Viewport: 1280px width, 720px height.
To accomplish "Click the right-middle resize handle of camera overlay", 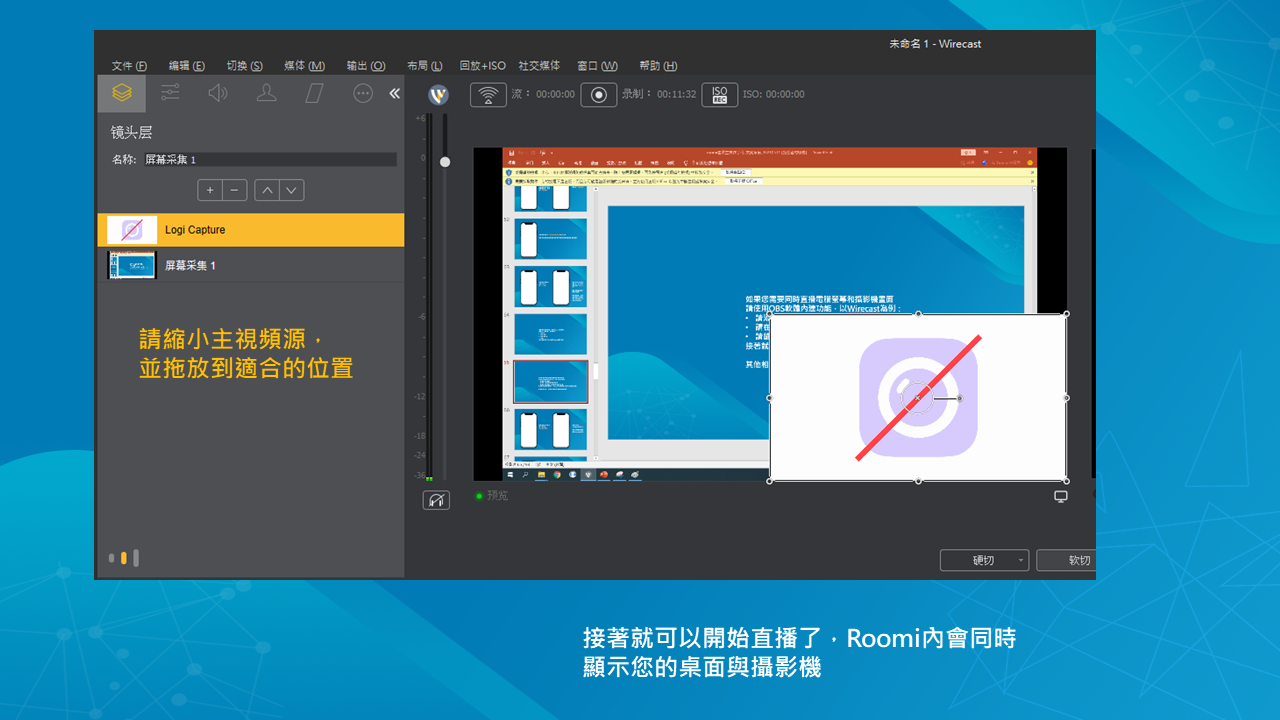I will 1066,398.
